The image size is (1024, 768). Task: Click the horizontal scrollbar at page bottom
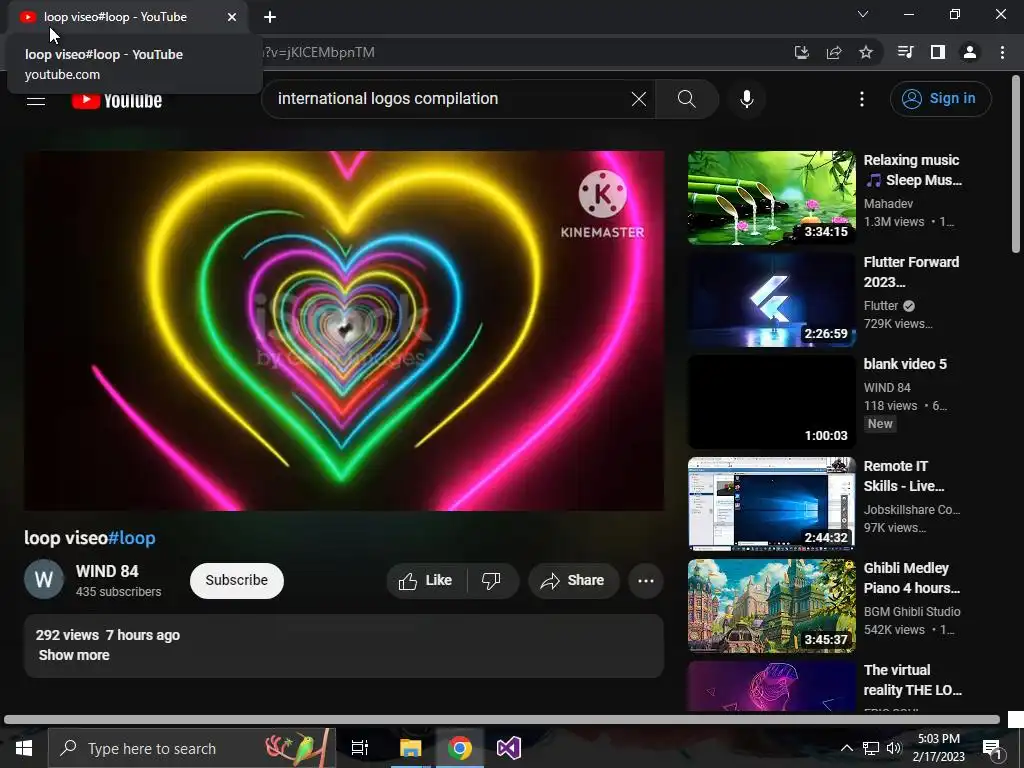click(502, 720)
